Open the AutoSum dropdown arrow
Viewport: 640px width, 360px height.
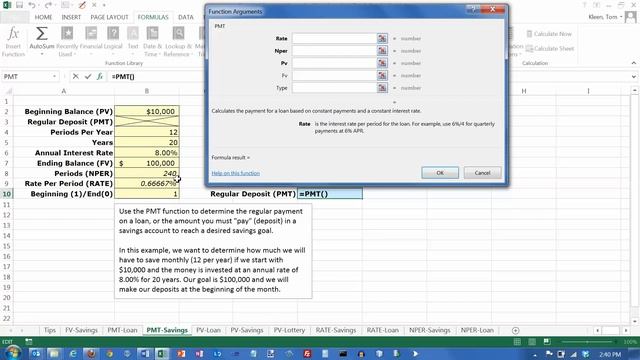point(42,54)
